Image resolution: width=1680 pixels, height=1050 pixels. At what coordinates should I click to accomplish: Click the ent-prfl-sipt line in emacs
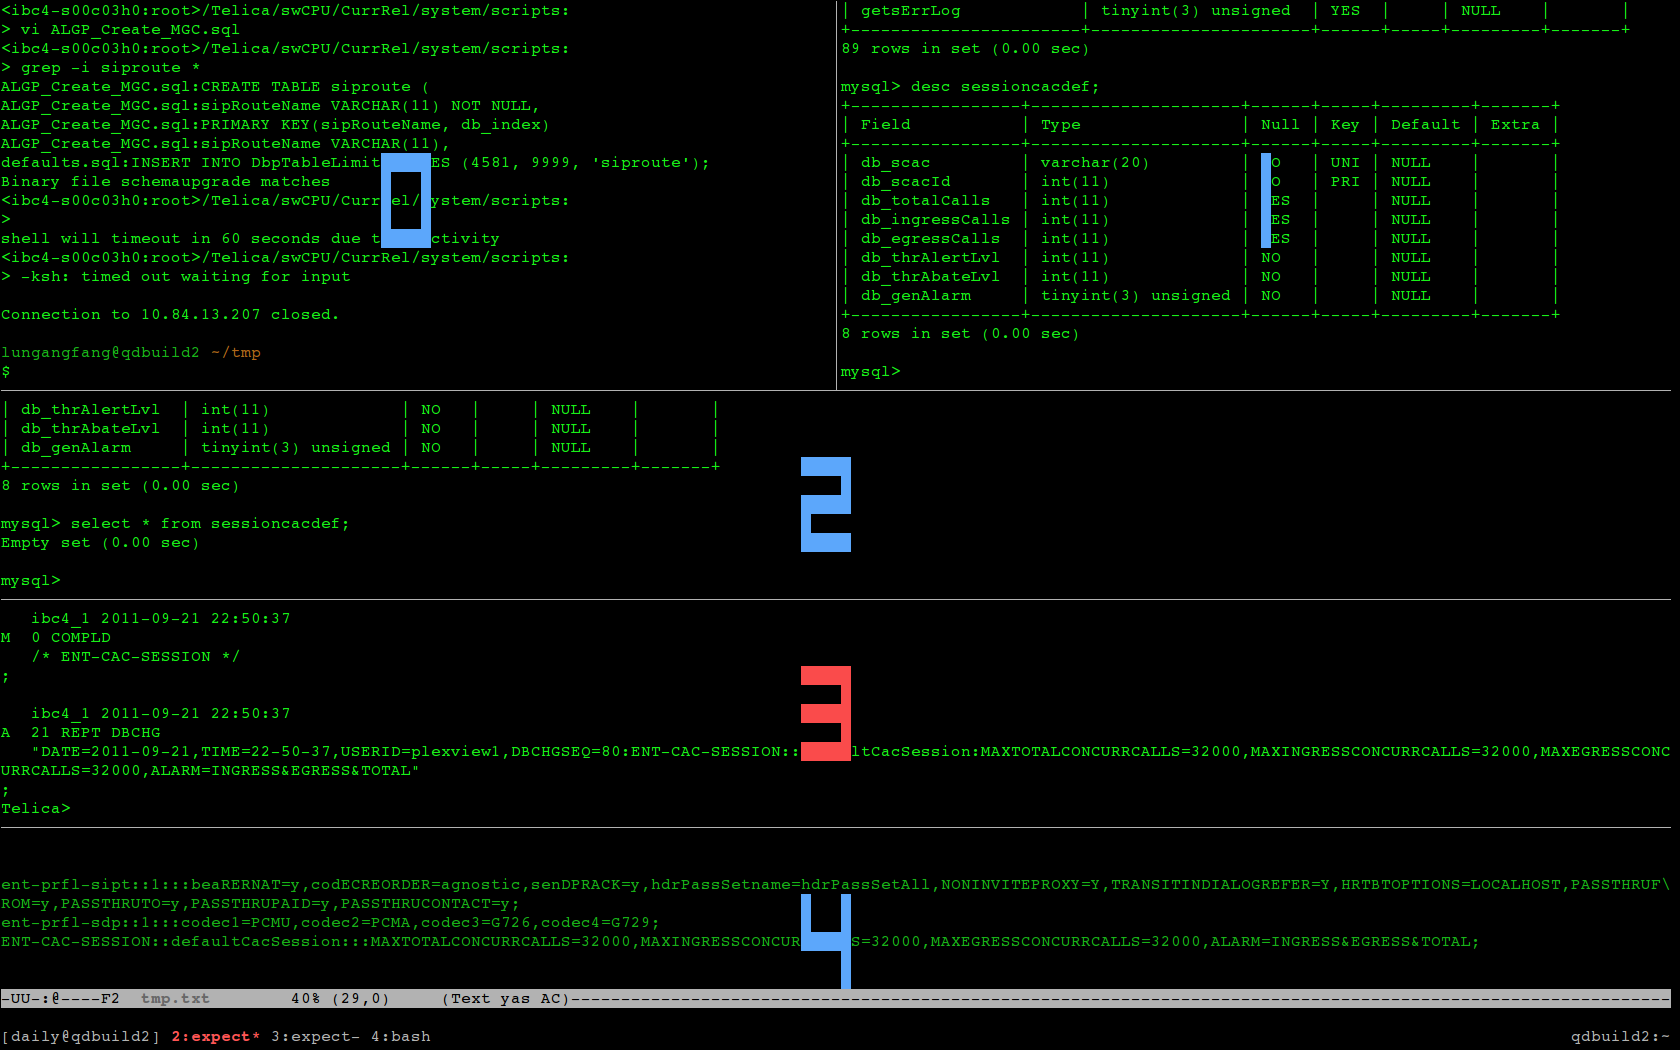coord(836,894)
